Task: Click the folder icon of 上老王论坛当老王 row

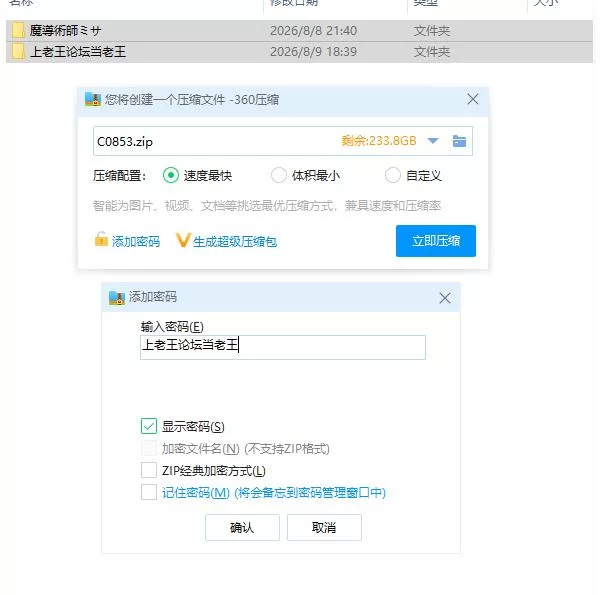Action: 18,52
